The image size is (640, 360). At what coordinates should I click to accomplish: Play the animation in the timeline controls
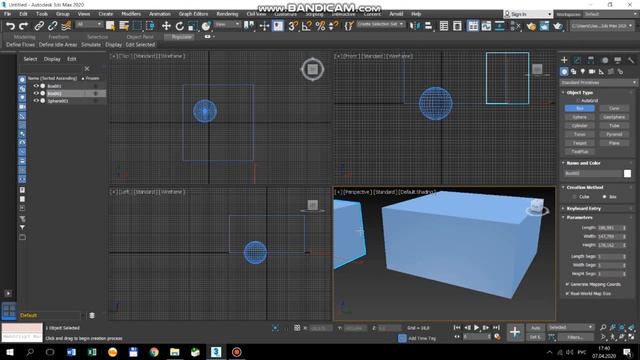[x=476, y=327]
